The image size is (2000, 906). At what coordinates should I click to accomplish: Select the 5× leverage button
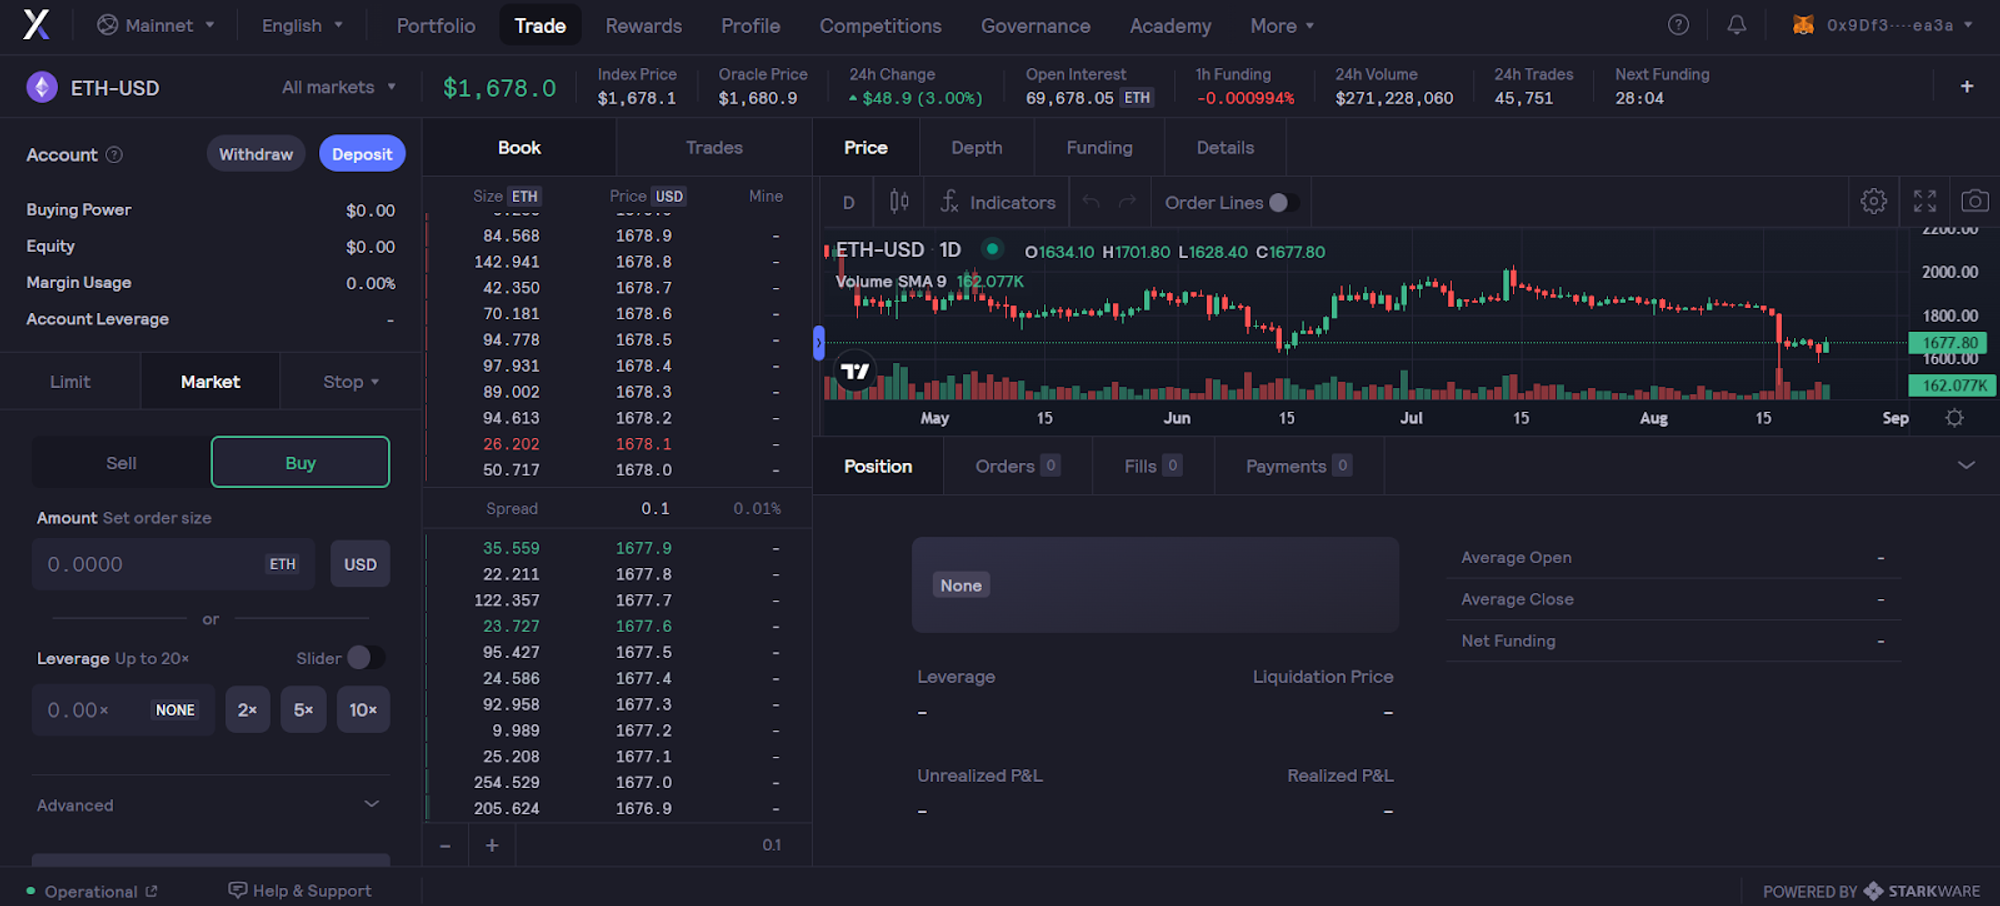coord(303,710)
